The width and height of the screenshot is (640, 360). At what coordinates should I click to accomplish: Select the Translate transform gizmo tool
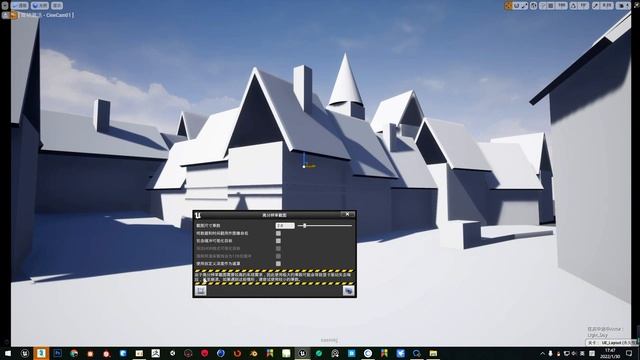pyautogui.click(x=508, y=6)
